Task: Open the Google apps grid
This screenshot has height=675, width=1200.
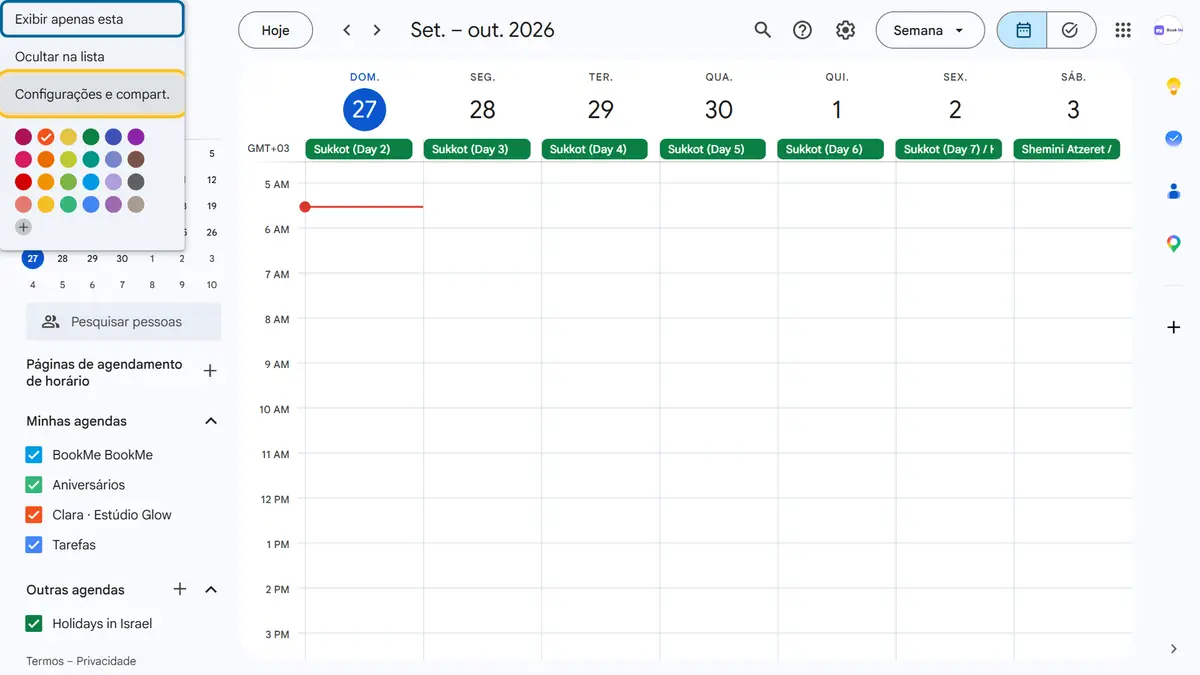Action: point(1123,30)
